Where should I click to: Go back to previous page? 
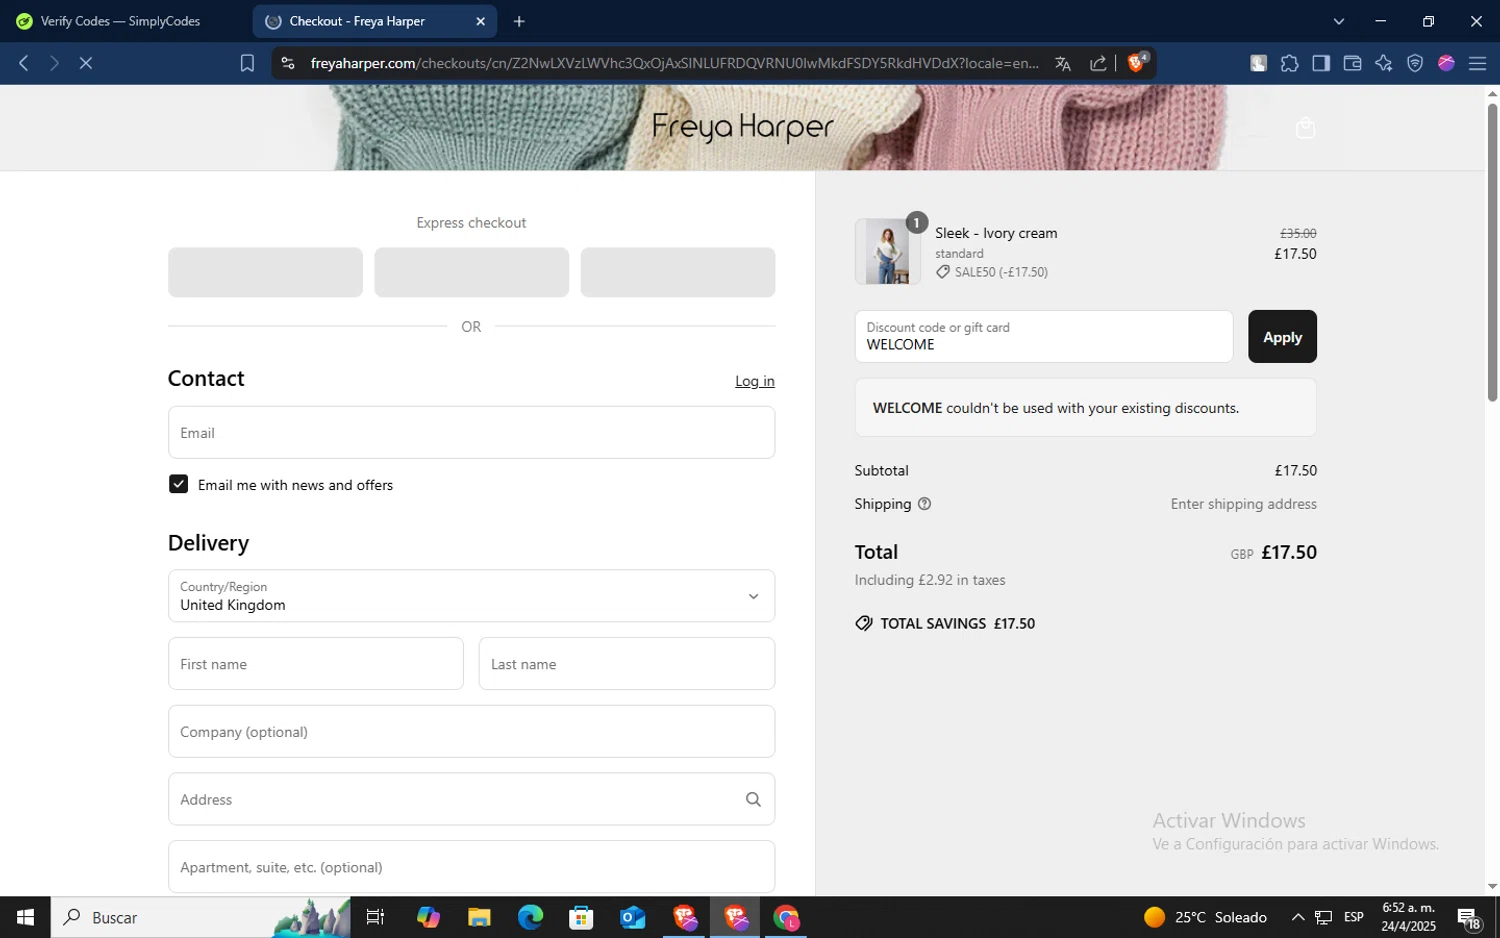pos(24,63)
